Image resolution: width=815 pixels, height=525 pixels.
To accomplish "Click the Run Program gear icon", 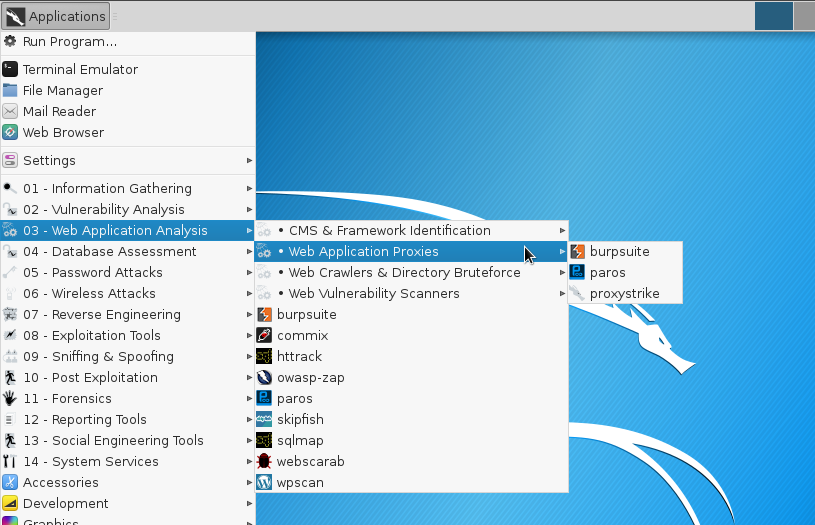I will tap(10, 41).
